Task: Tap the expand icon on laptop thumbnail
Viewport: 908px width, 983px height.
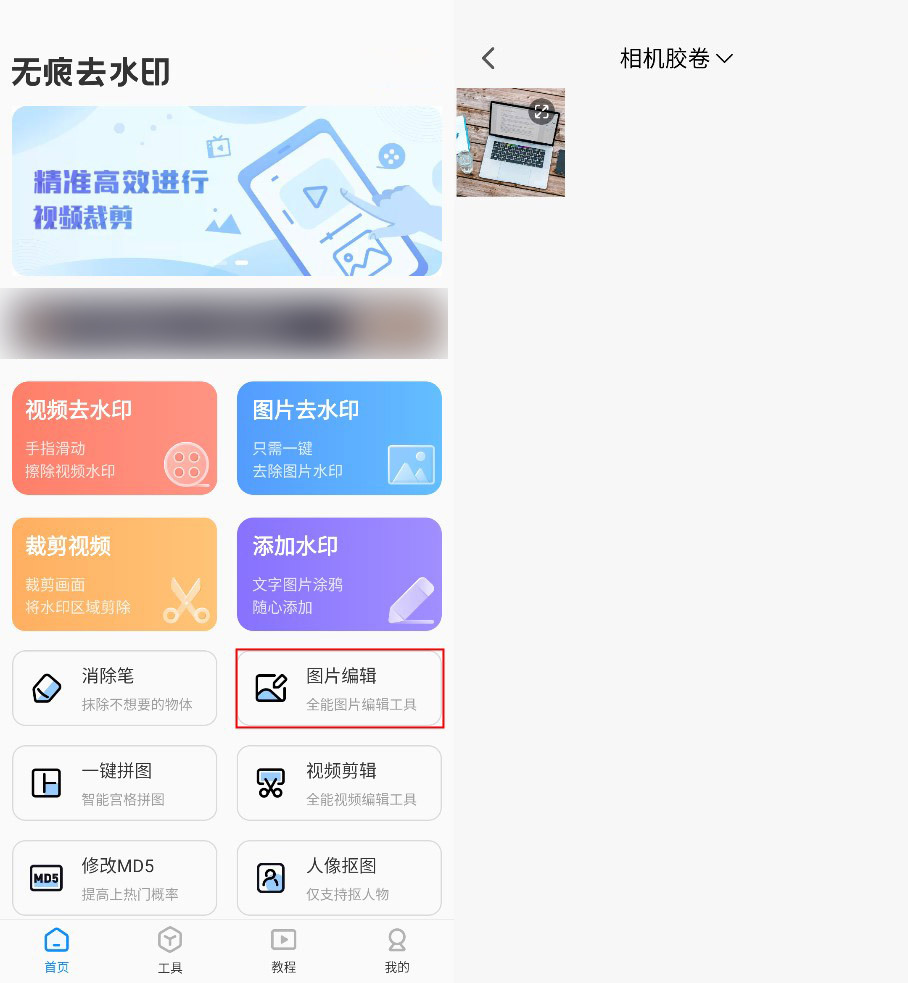Action: tap(542, 112)
